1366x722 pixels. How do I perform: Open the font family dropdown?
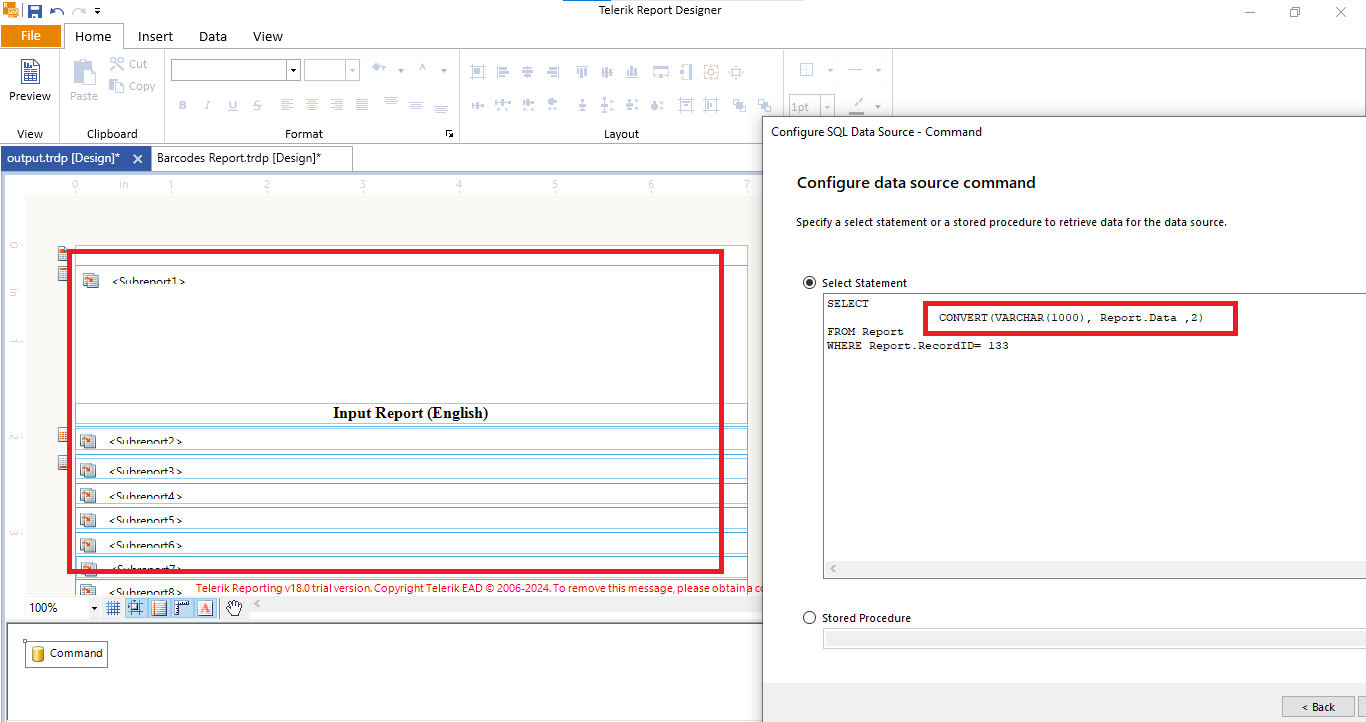click(293, 70)
